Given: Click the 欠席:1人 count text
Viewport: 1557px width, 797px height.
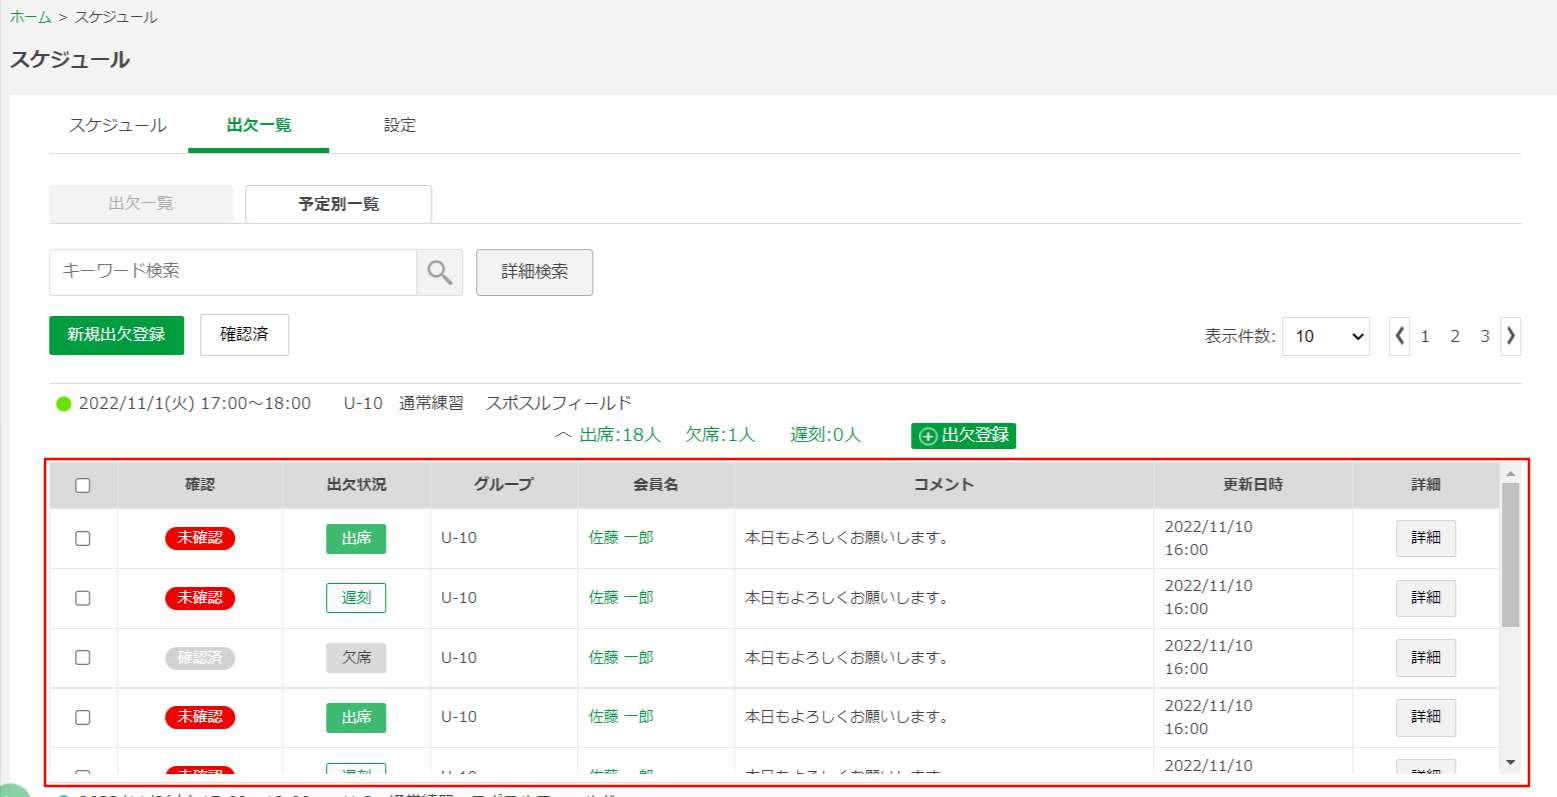Looking at the screenshot, I should (x=720, y=435).
